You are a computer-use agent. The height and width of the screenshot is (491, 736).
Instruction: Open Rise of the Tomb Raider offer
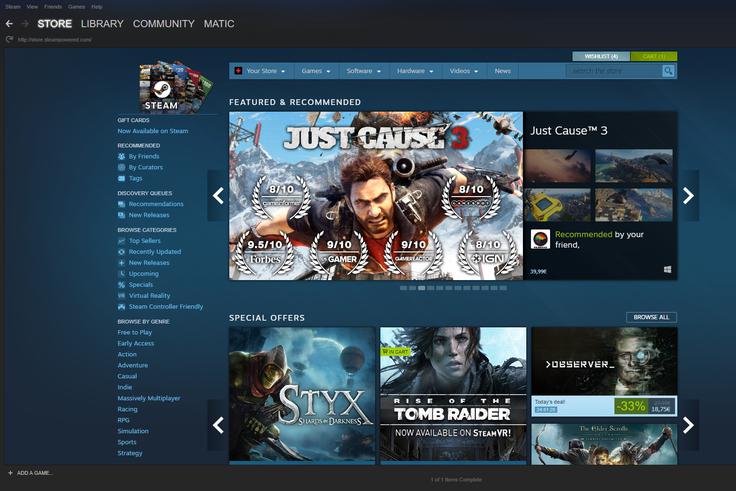click(x=453, y=394)
